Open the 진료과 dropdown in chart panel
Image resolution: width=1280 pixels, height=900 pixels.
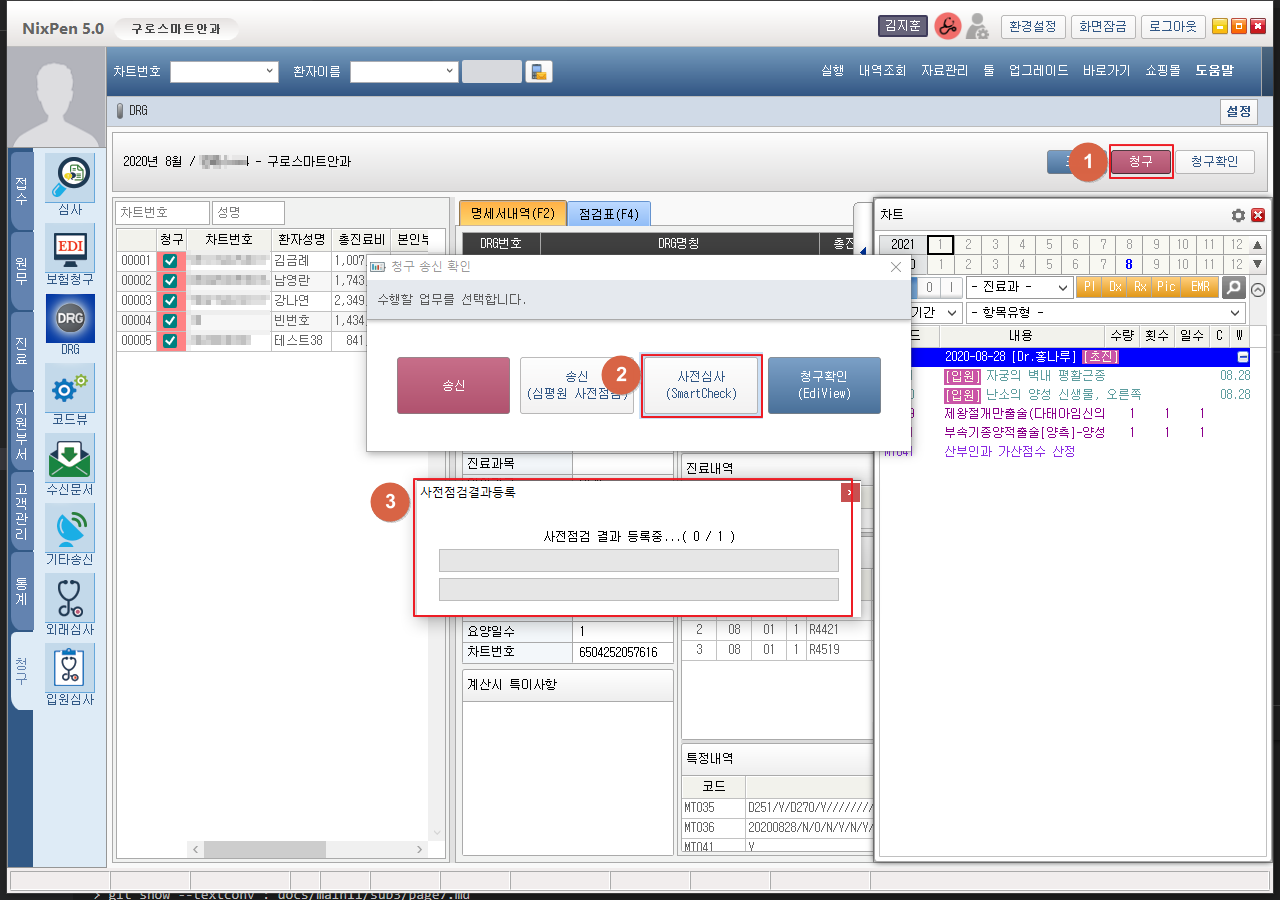point(1019,287)
